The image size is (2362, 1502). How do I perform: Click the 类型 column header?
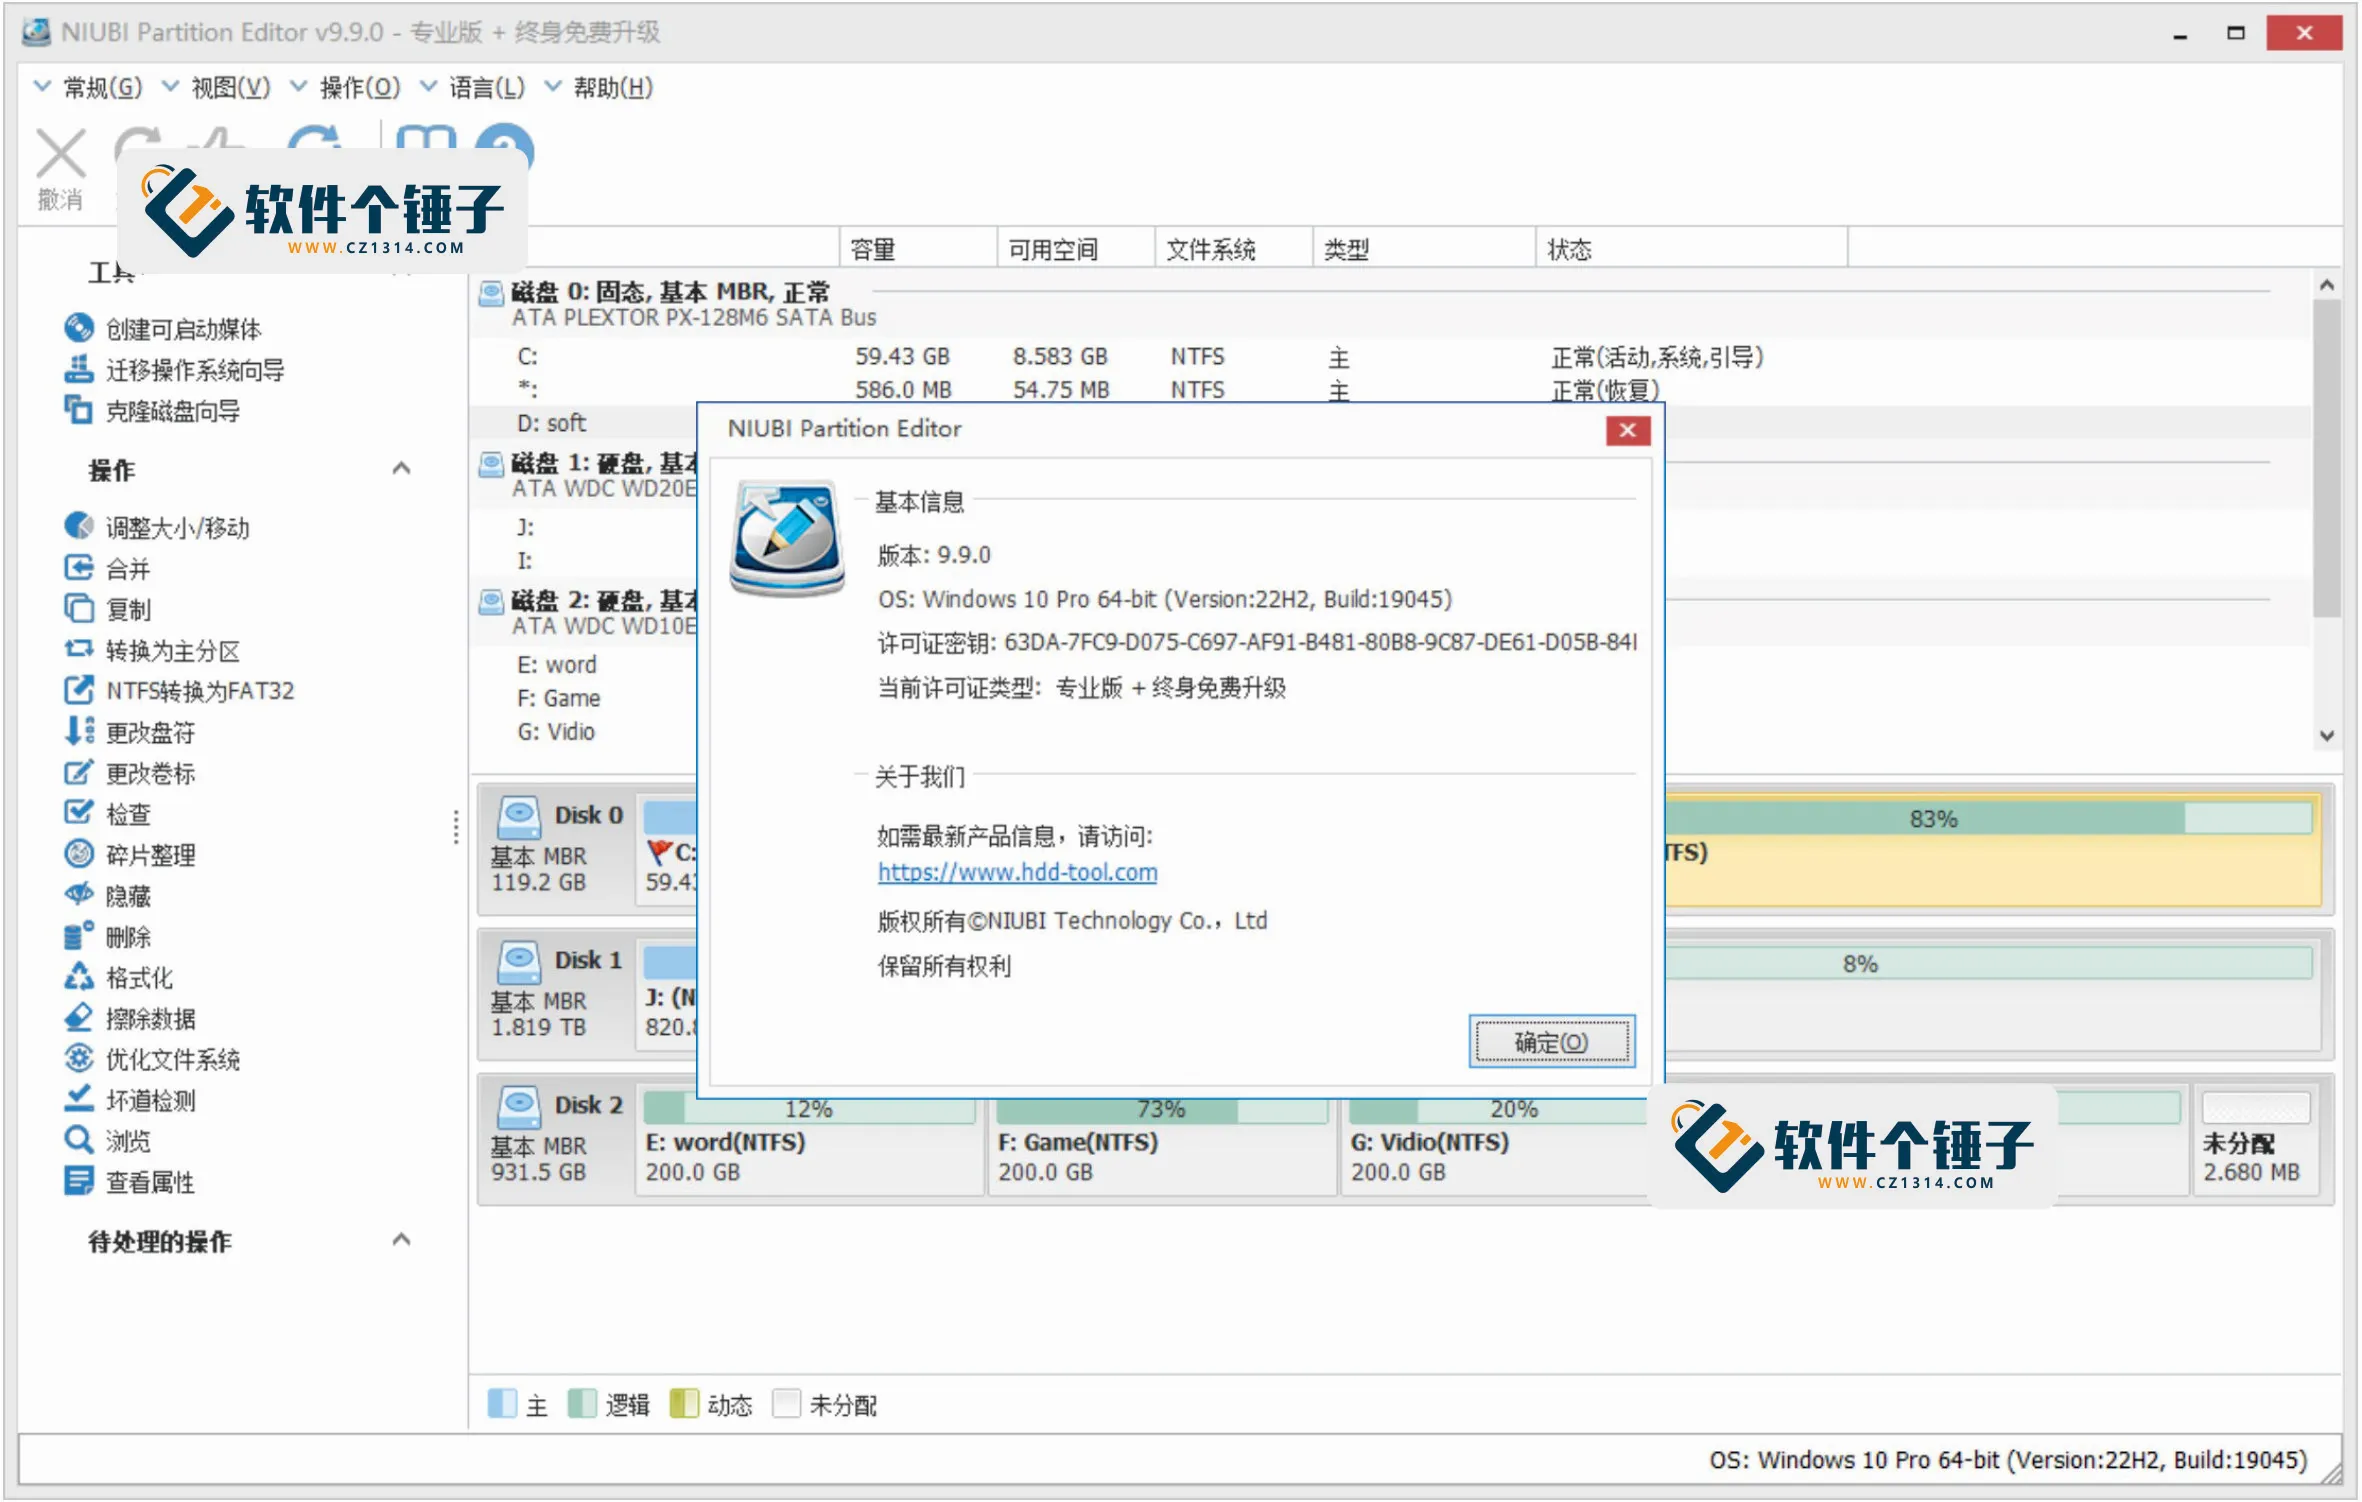click(1424, 249)
